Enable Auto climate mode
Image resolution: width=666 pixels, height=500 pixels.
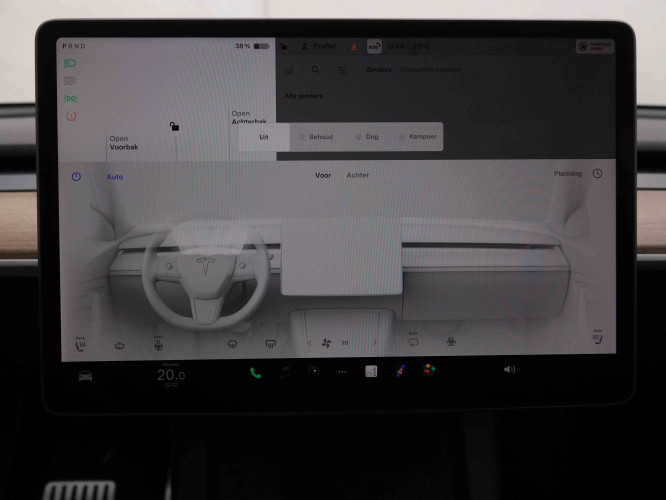click(115, 177)
